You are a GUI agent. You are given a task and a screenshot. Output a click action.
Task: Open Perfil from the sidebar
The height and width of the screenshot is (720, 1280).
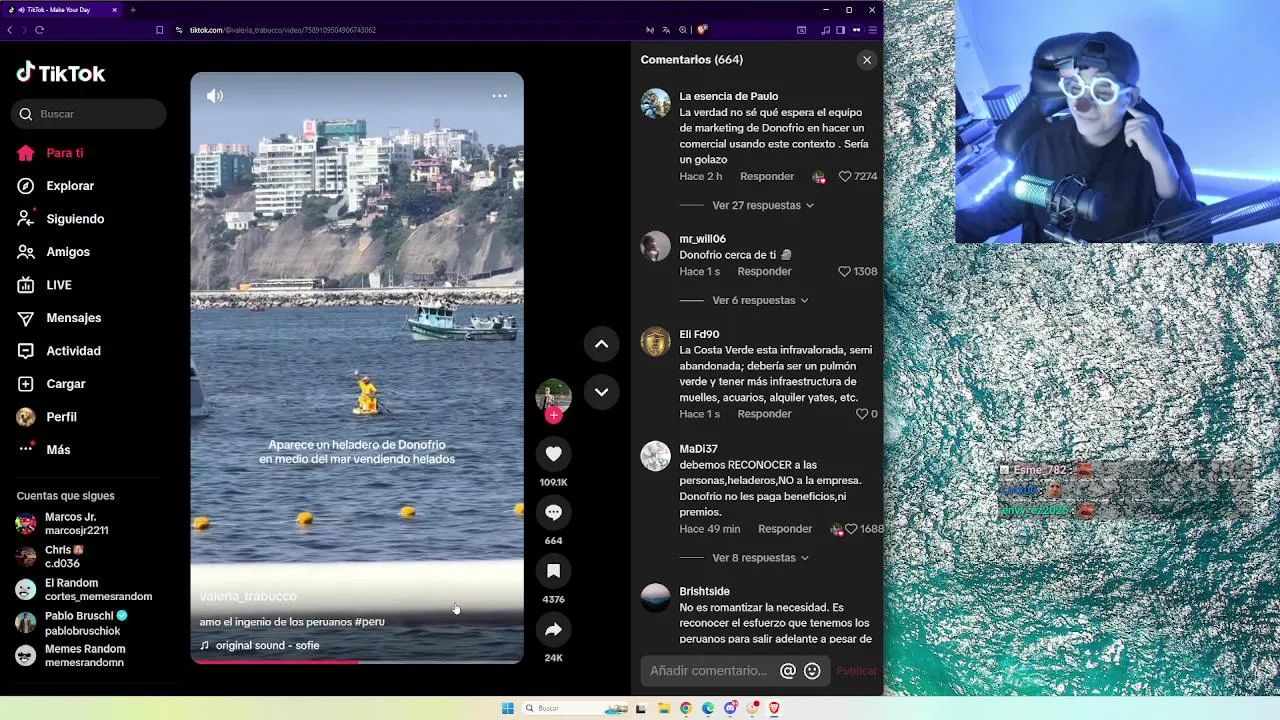coord(47,417)
